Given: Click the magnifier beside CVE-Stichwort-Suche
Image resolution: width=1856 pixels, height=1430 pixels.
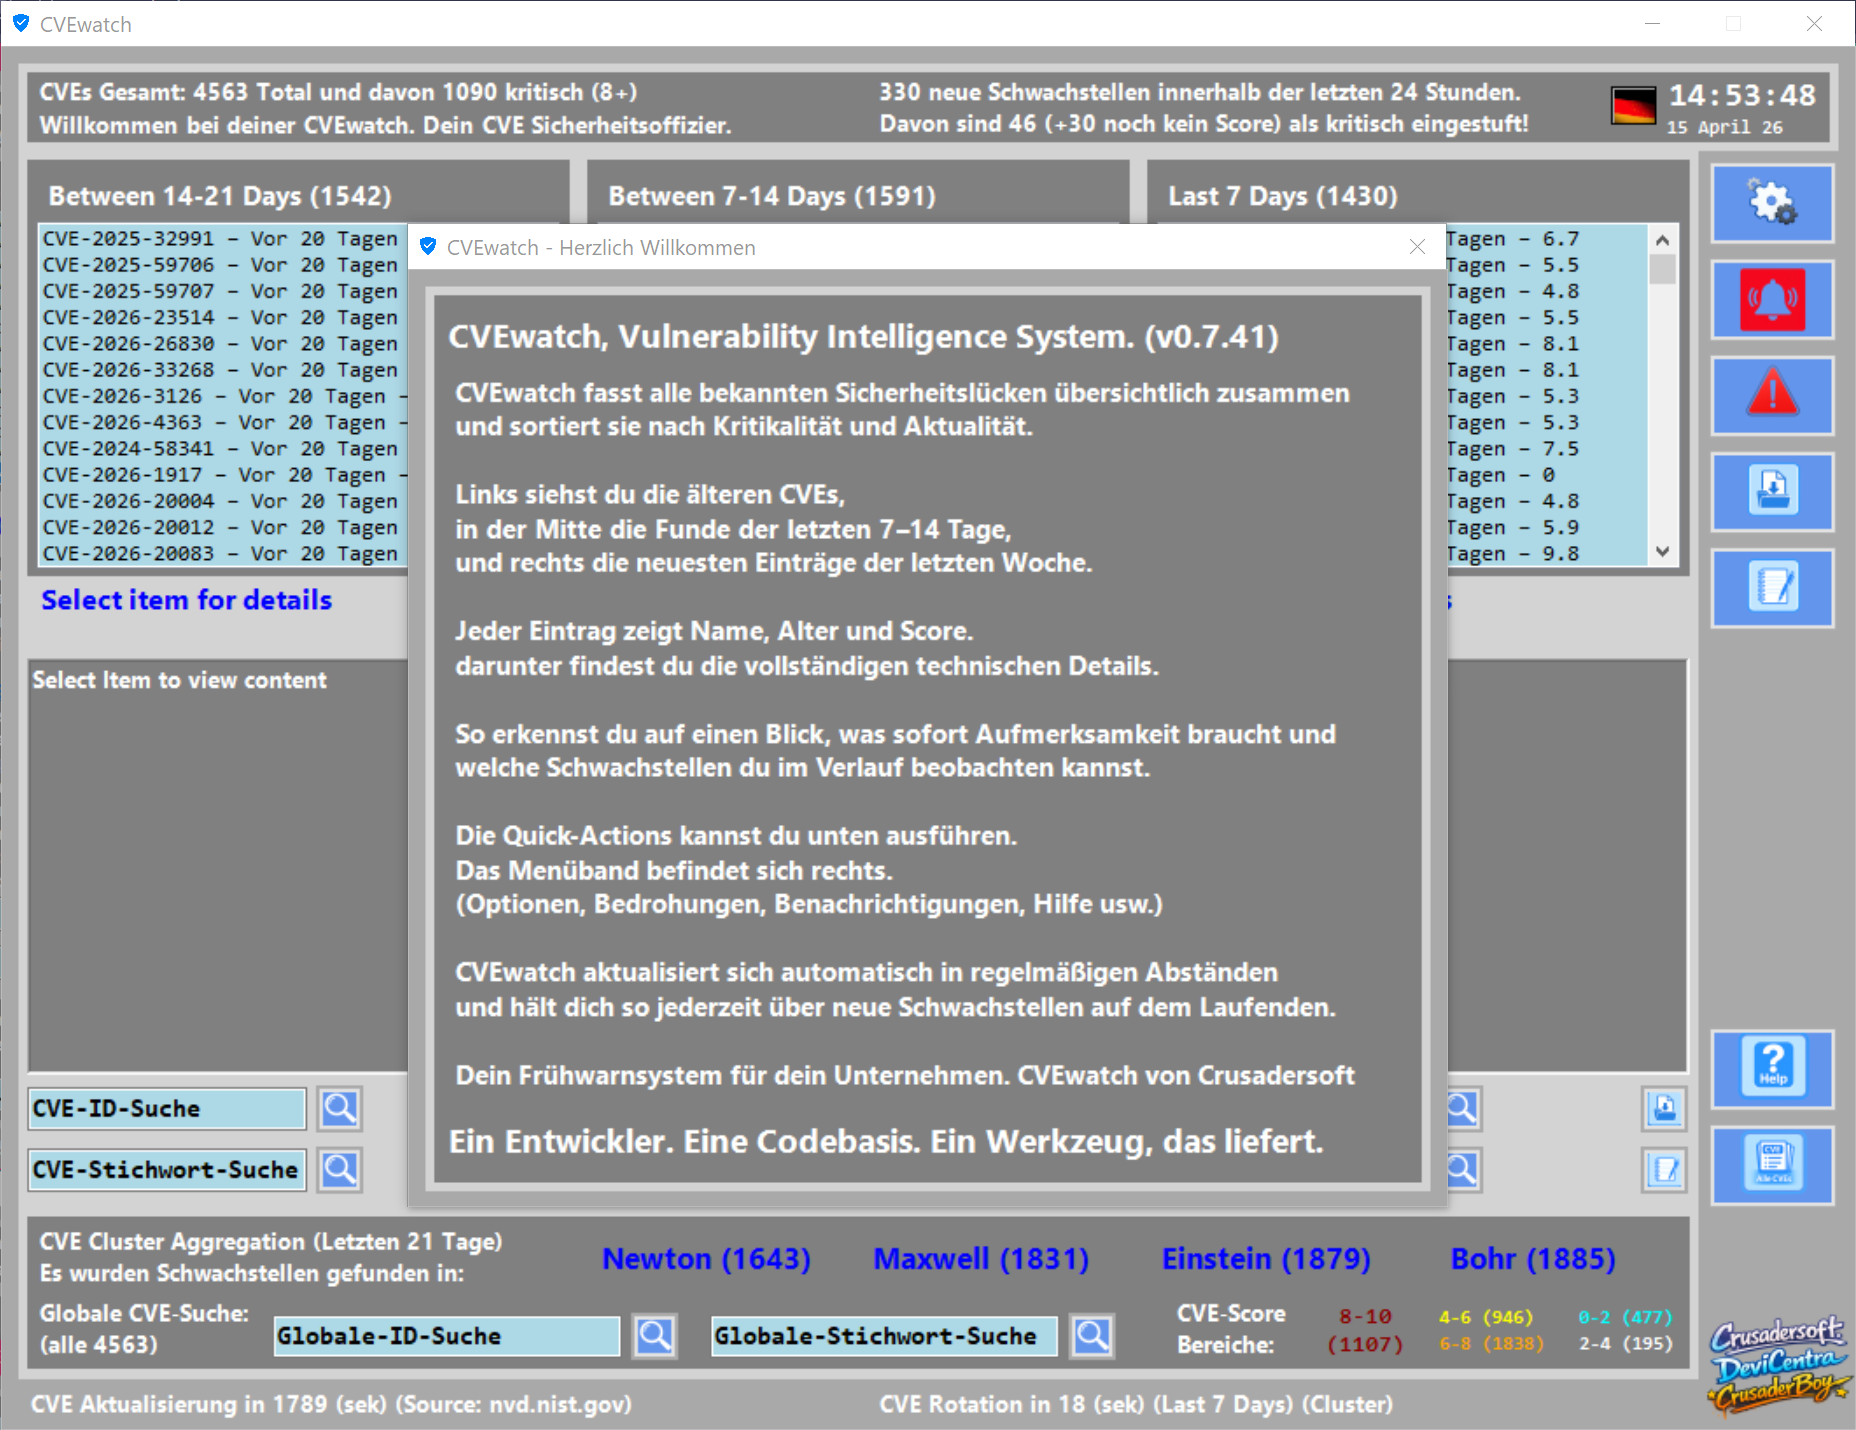Looking at the screenshot, I should point(340,1170).
